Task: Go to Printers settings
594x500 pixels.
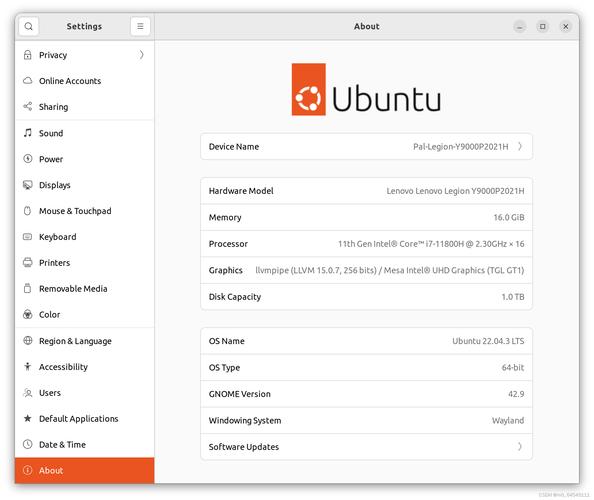Action: (x=84, y=262)
